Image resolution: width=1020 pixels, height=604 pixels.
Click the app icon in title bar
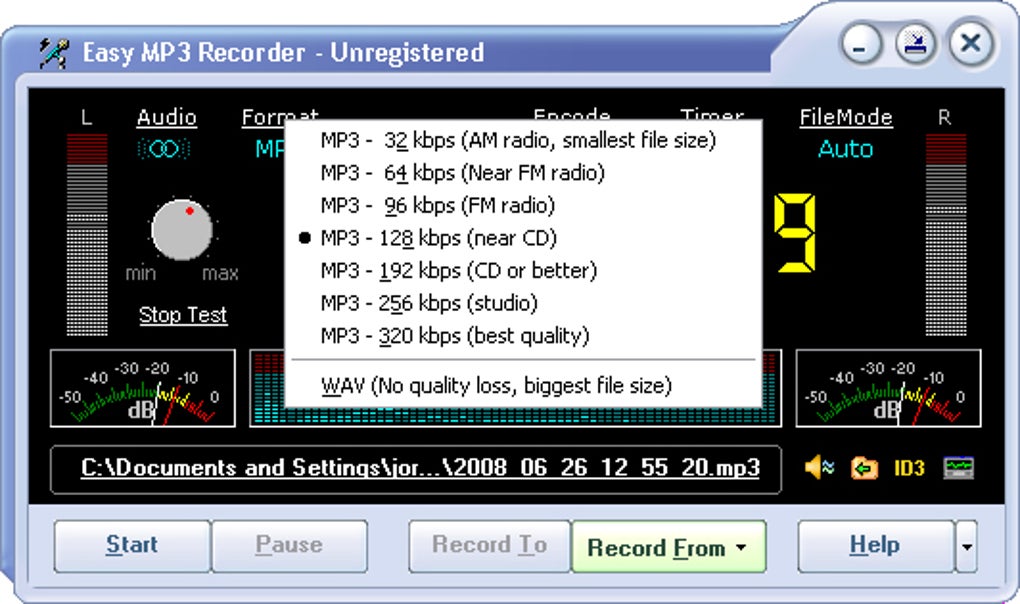pyautogui.click(x=53, y=53)
